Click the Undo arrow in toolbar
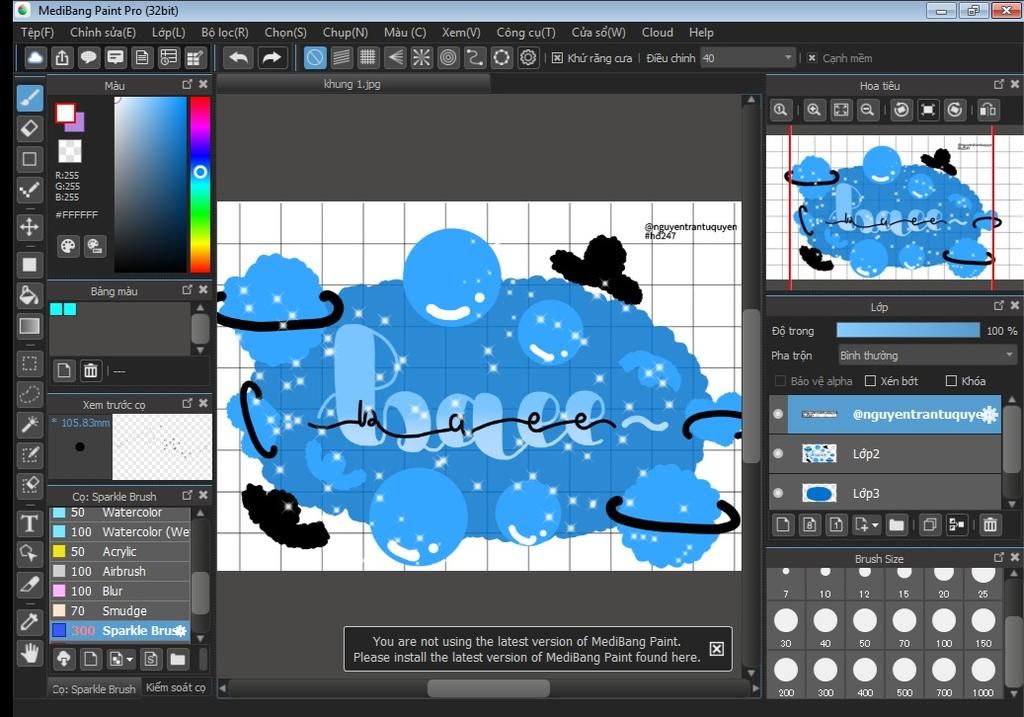This screenshot has width=1024, height=717. (238, 58)
